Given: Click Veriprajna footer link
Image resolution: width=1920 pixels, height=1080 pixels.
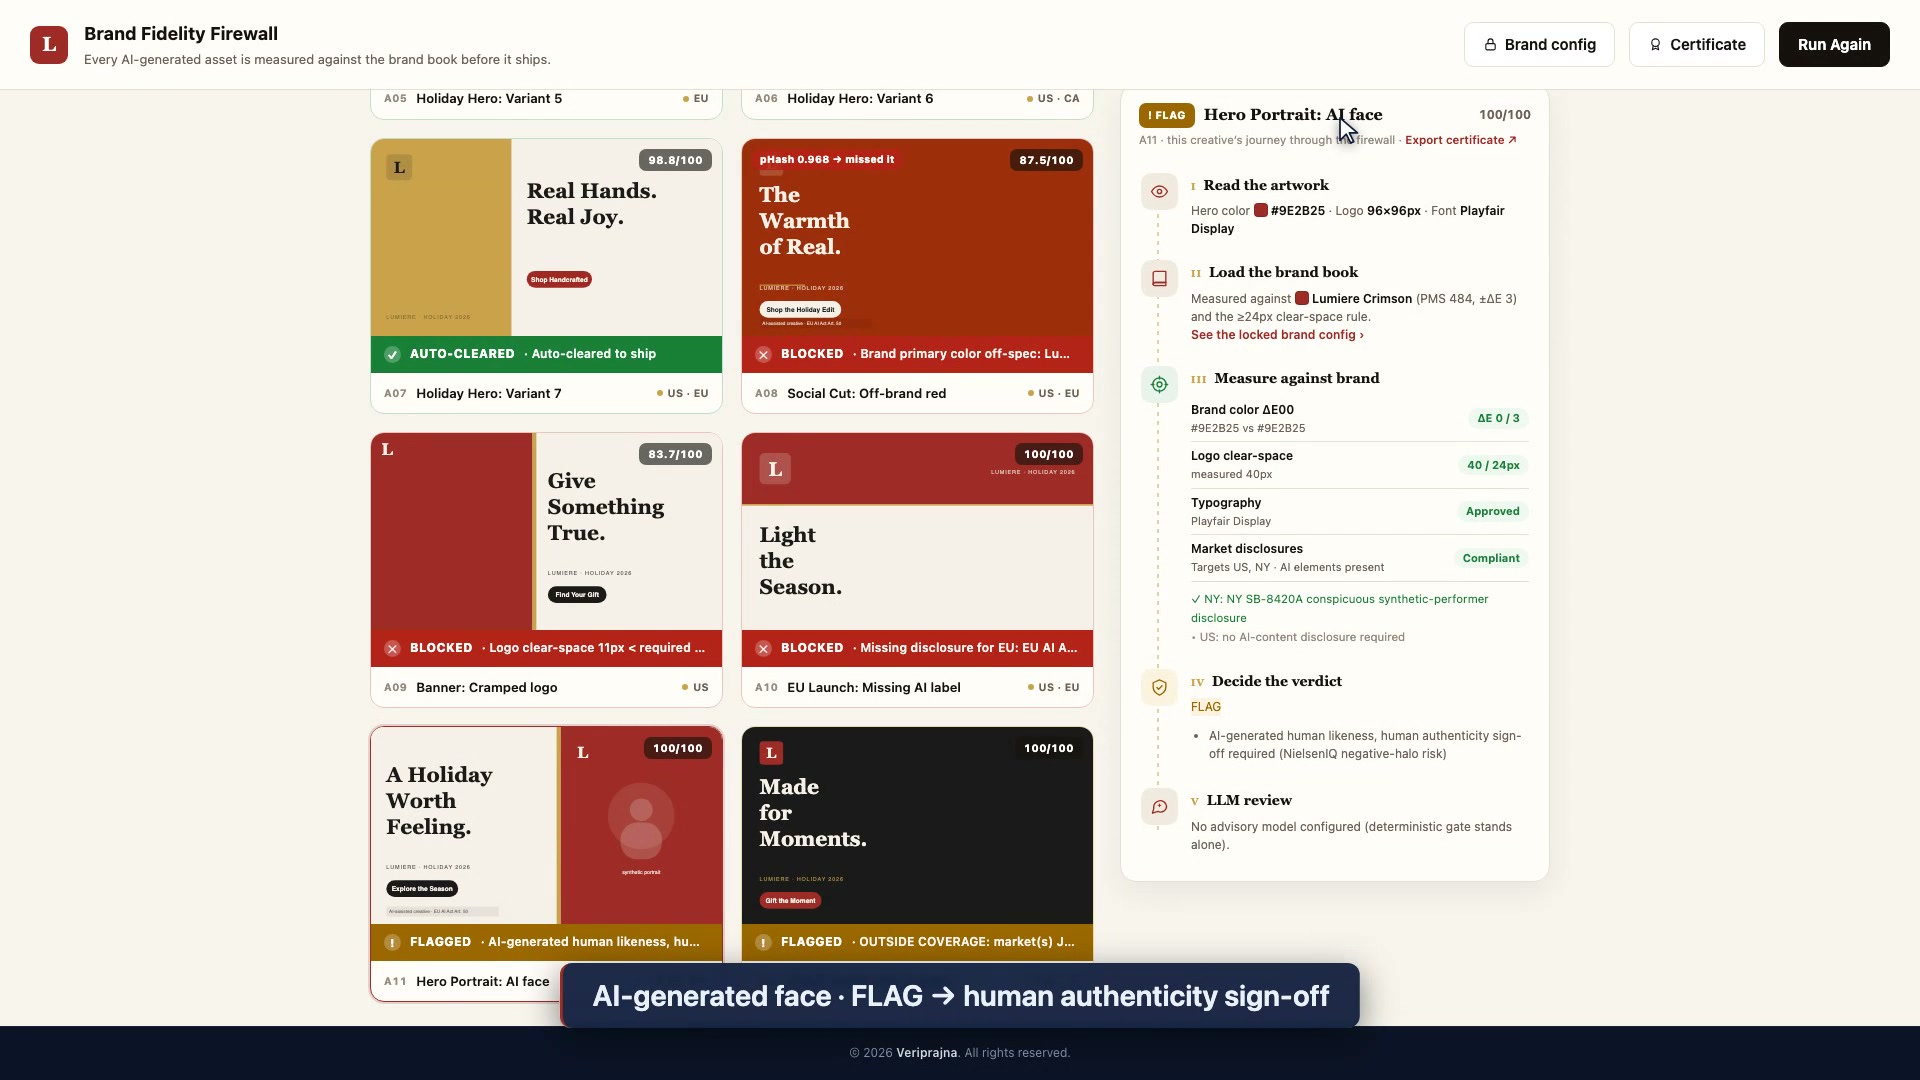Looking at the screenshot, I should click(926, 1053).
